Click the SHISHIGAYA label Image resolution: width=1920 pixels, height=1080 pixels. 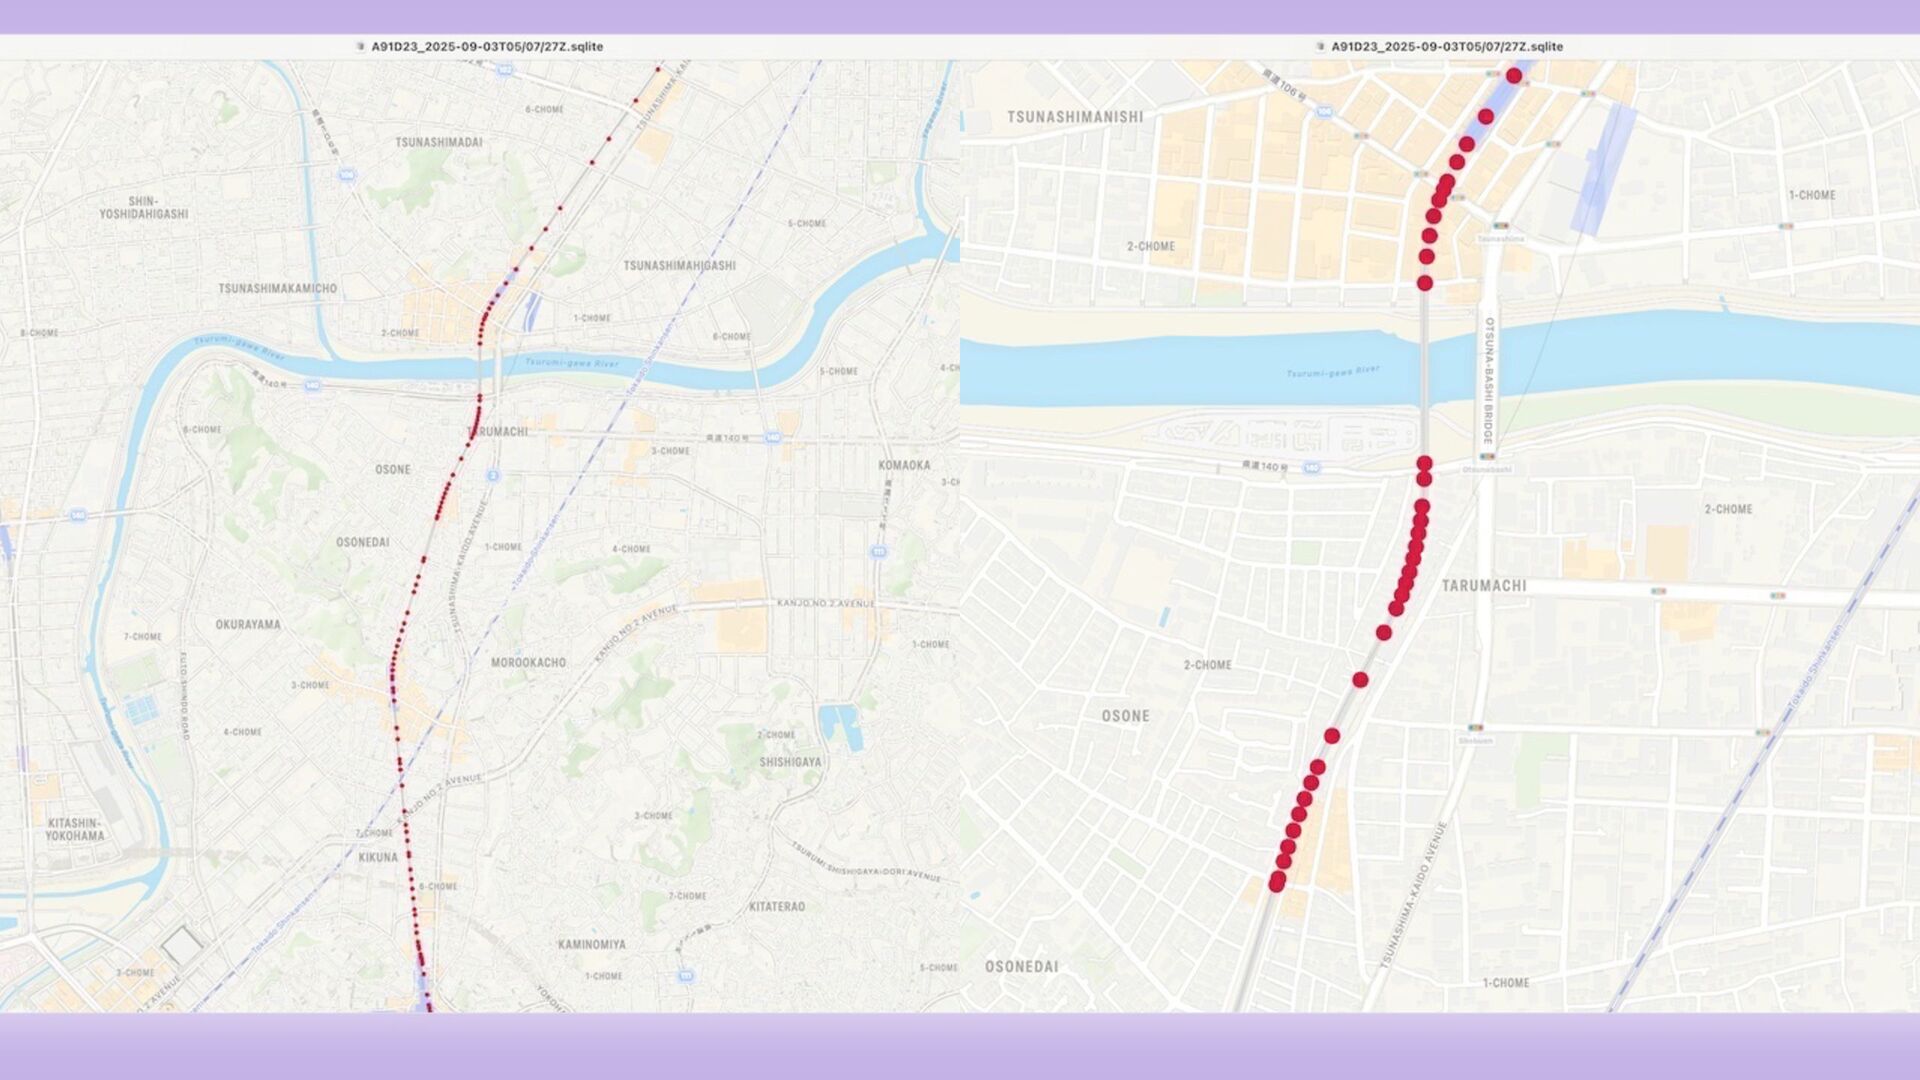click(x=790, y=762)
